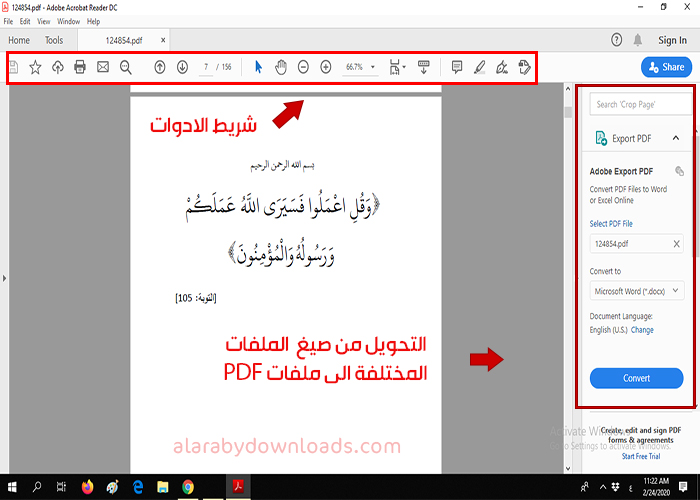The width and height of the screenshot is (700, 500).
Task: Click the blue Share button
Action: [x=667, y=67]
